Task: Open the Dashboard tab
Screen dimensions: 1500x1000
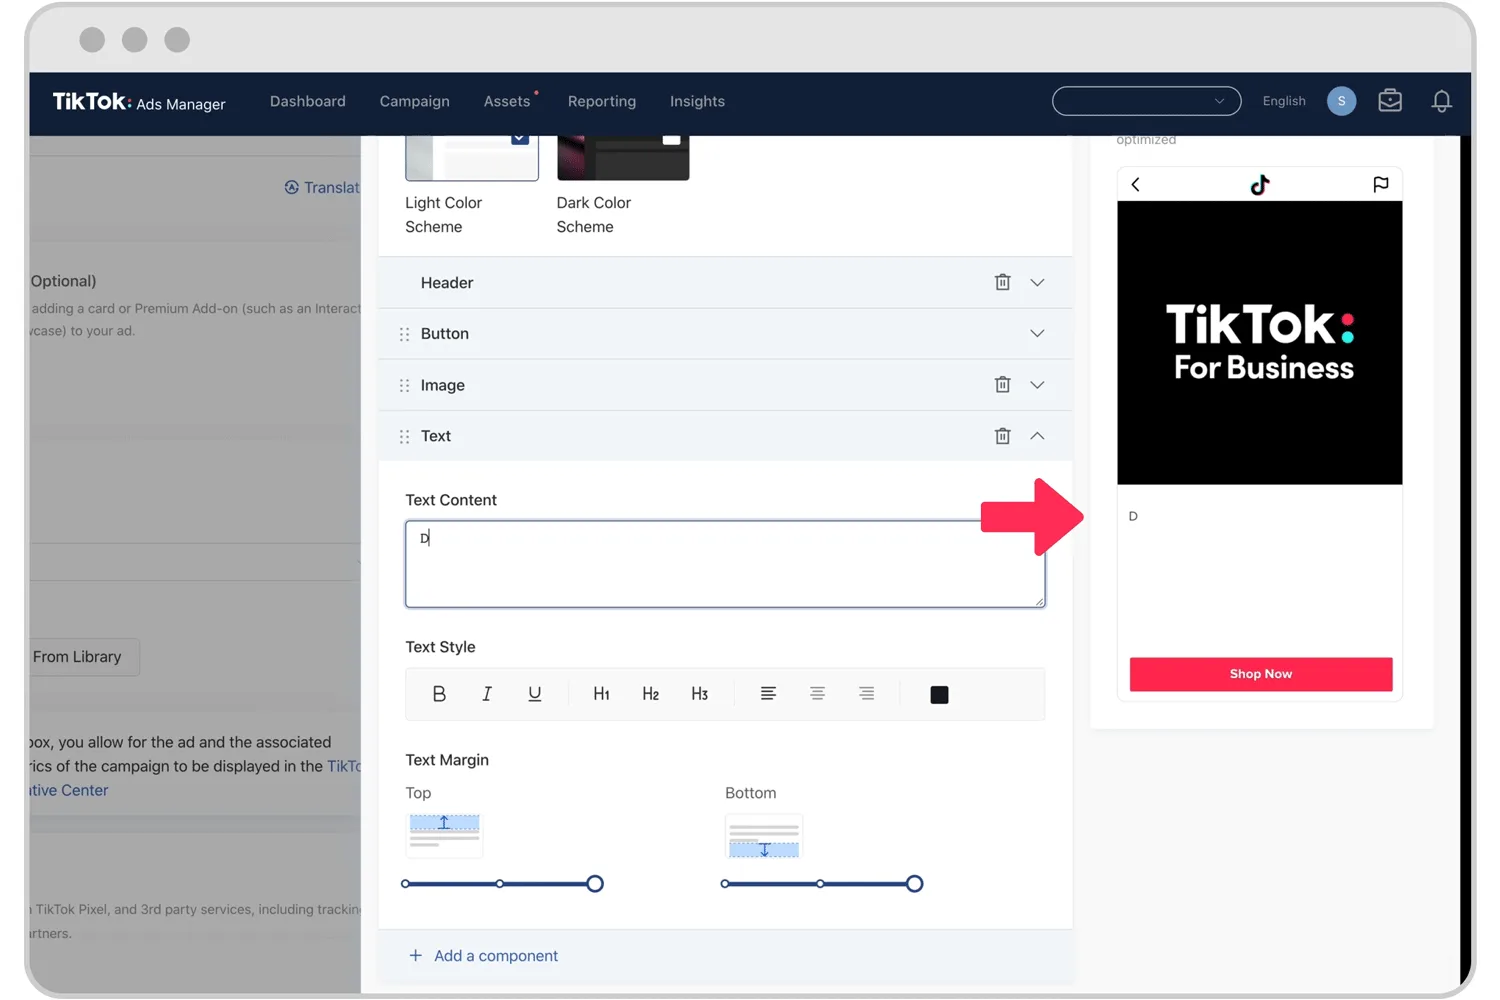Action: click(x=308, y=101)
